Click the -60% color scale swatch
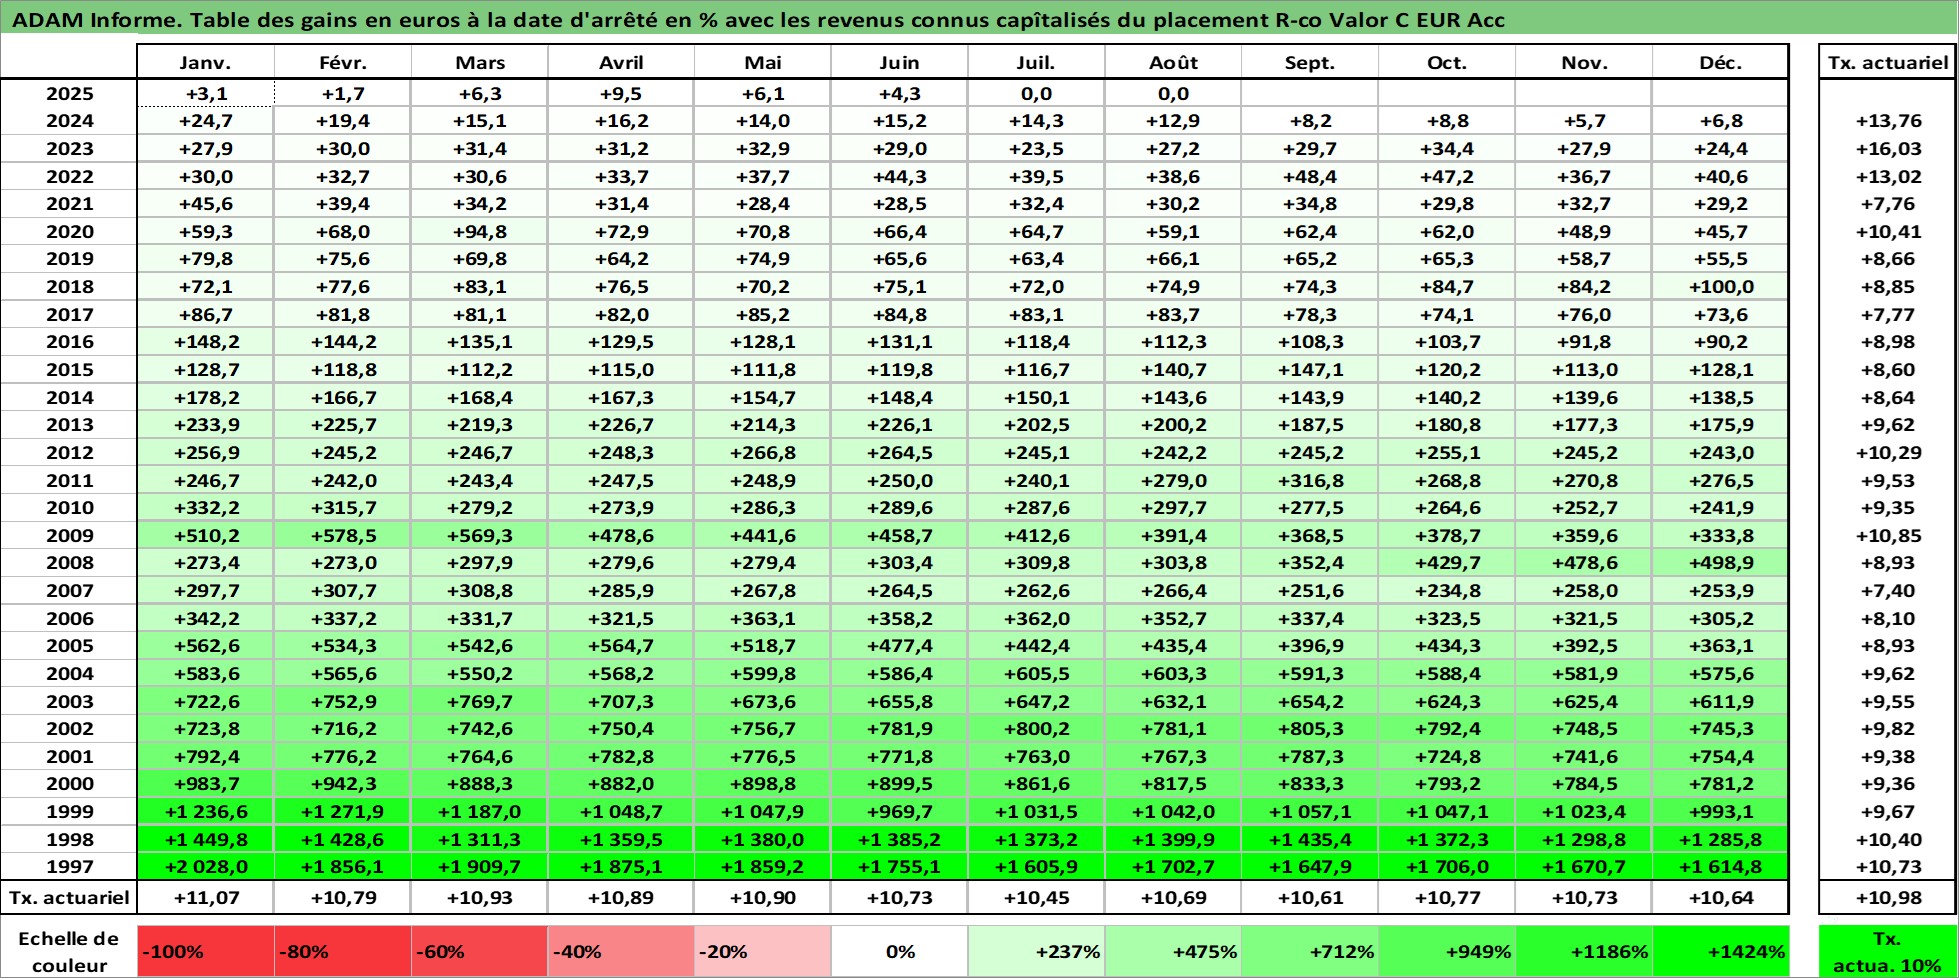The height and width of the screenshot is (978, 1959). [x=480, y=952]
